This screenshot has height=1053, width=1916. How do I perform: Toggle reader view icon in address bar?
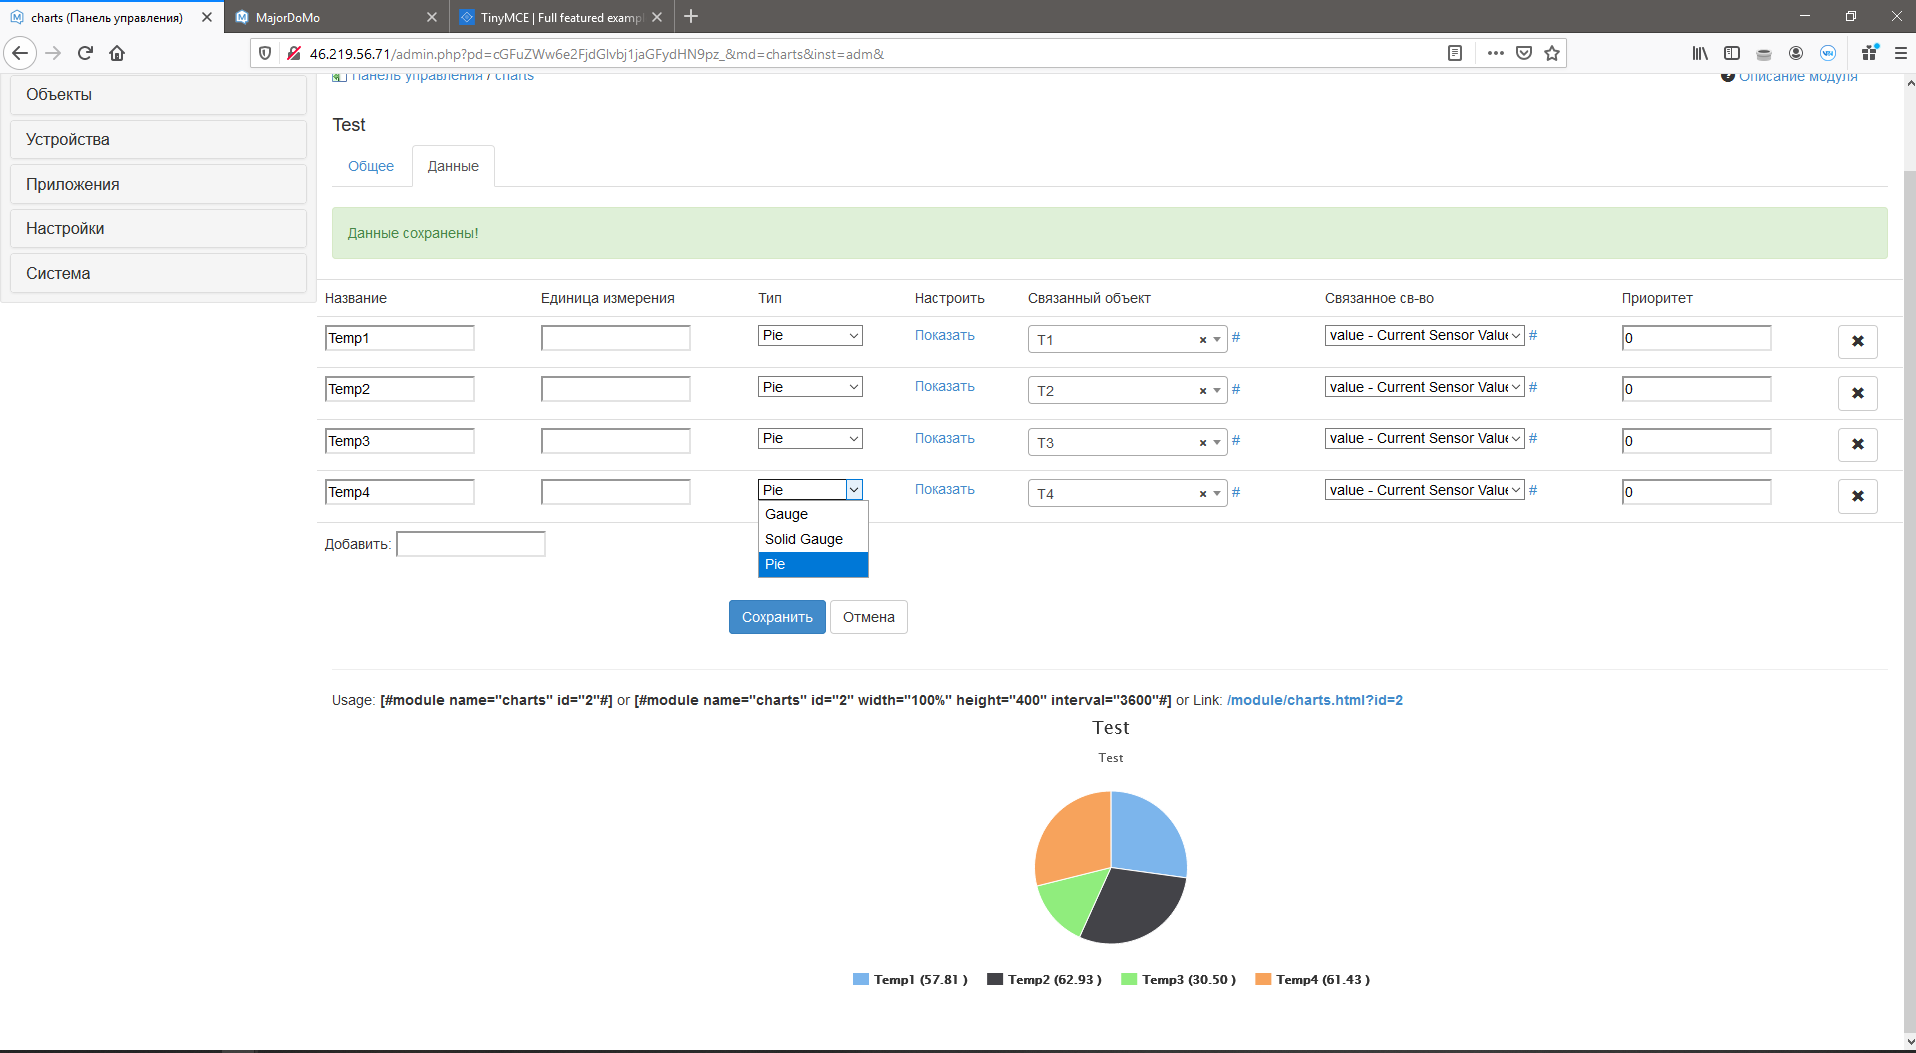pos(1455,53)
